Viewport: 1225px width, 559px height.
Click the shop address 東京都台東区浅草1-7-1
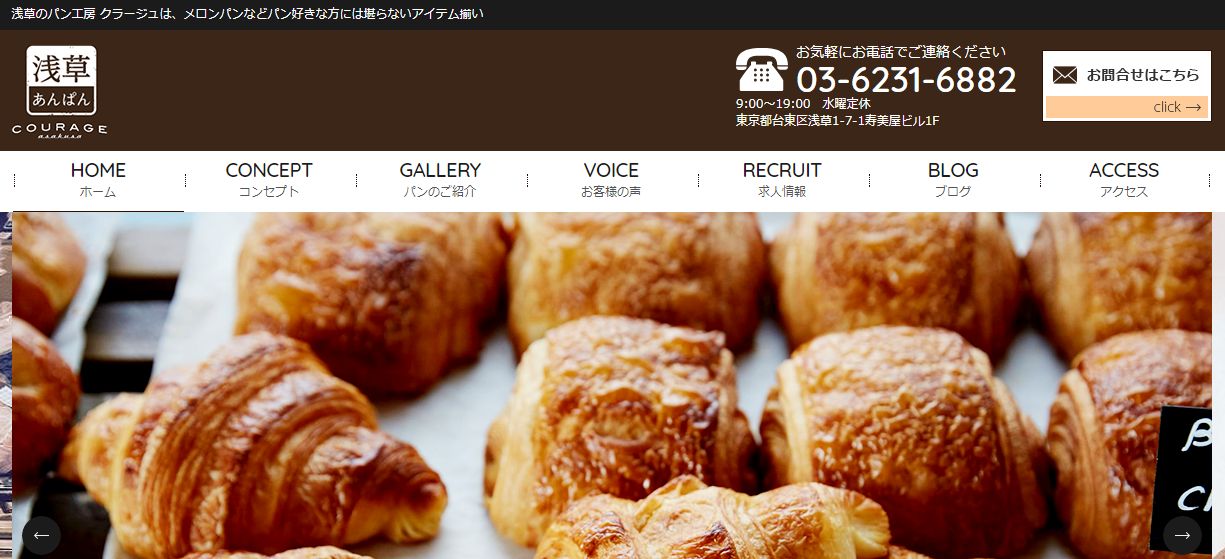point(837,121)
